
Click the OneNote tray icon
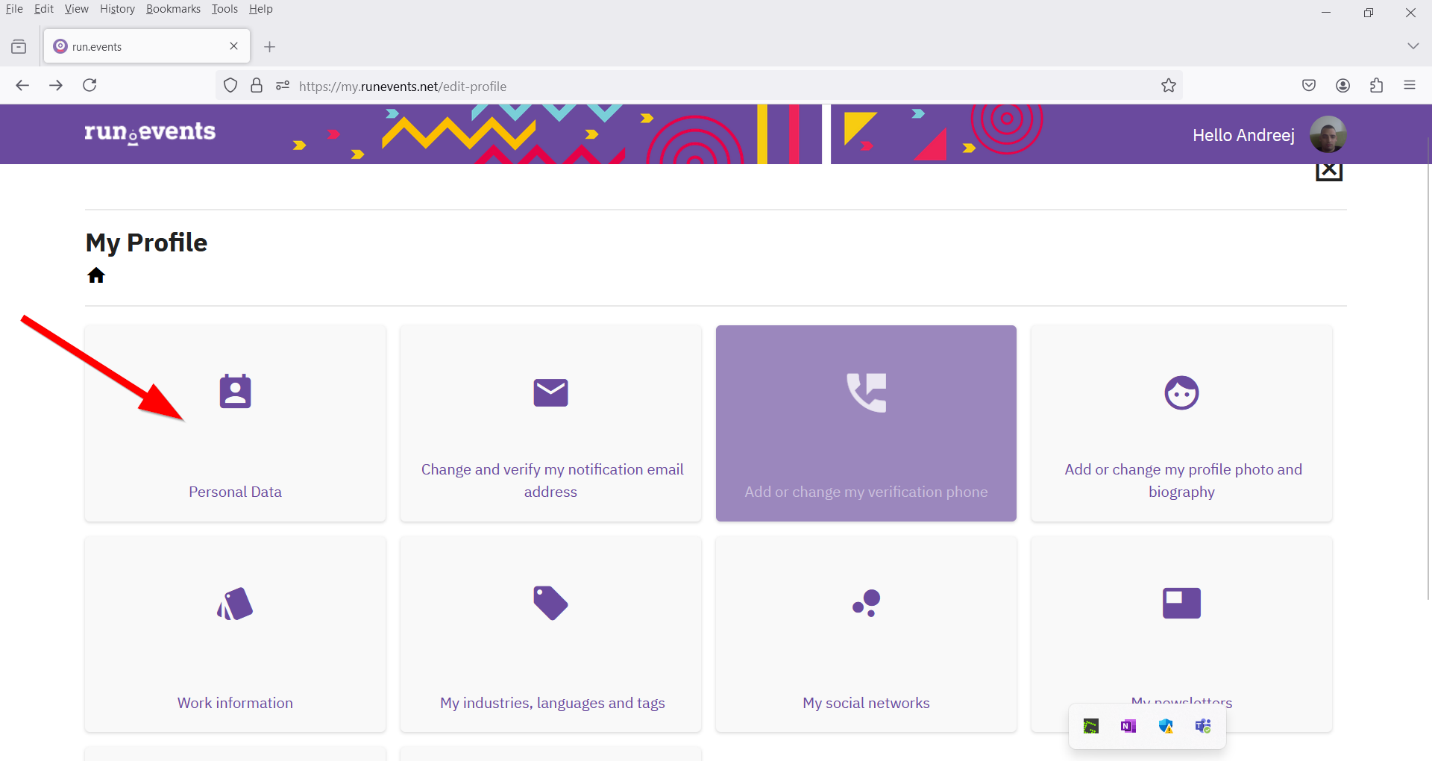click(1128, 726)
